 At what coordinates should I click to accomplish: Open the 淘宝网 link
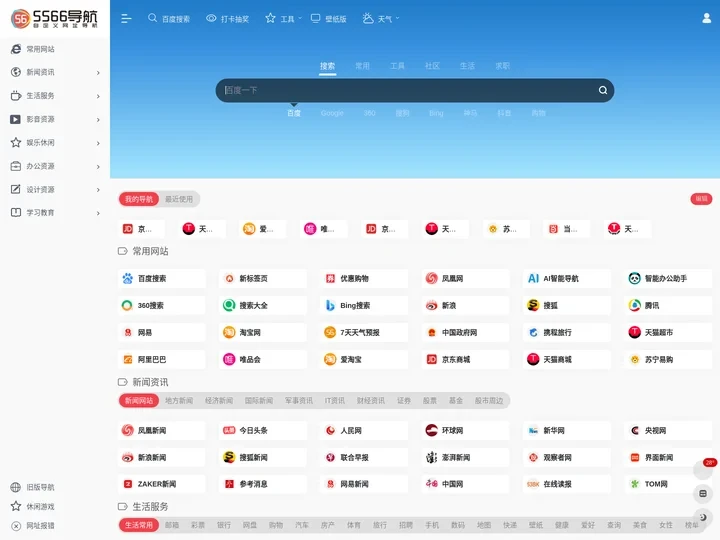click(x=263, y=332)
